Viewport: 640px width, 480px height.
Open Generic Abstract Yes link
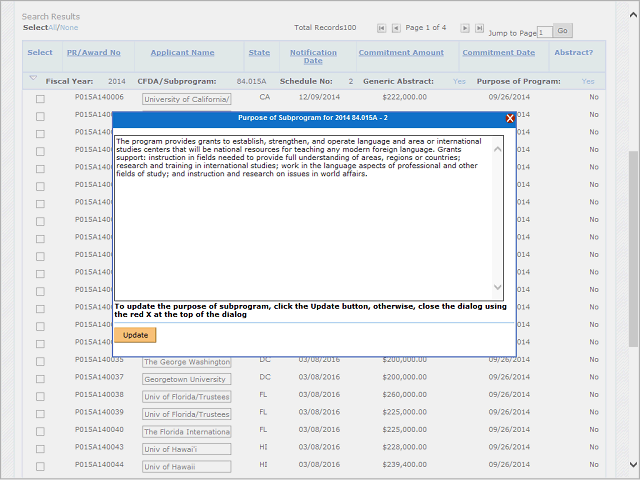458,81
